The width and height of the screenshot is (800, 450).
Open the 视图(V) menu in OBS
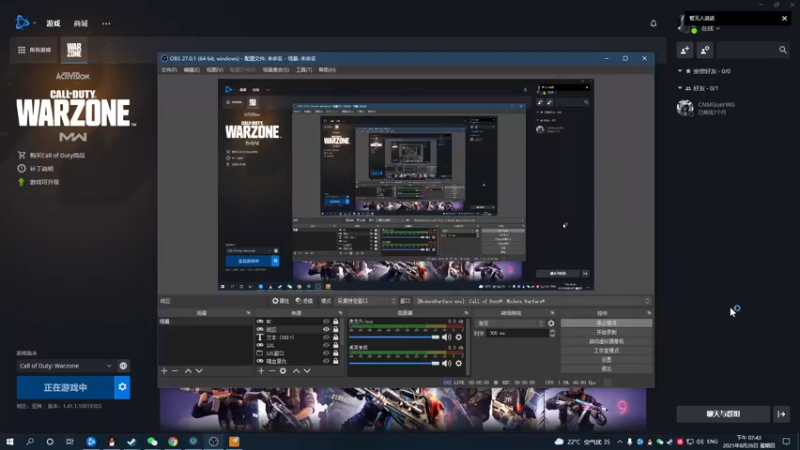(215, 70)
